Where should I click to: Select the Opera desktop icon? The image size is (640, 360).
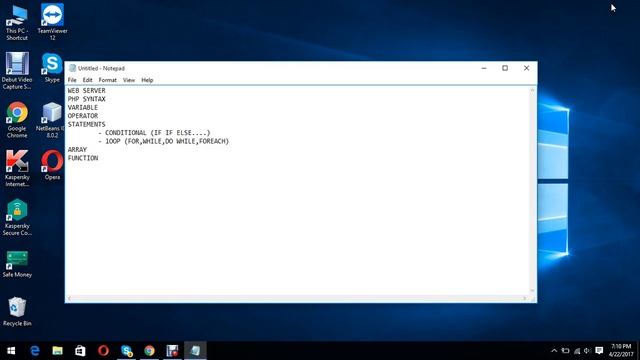click(52, 165)
